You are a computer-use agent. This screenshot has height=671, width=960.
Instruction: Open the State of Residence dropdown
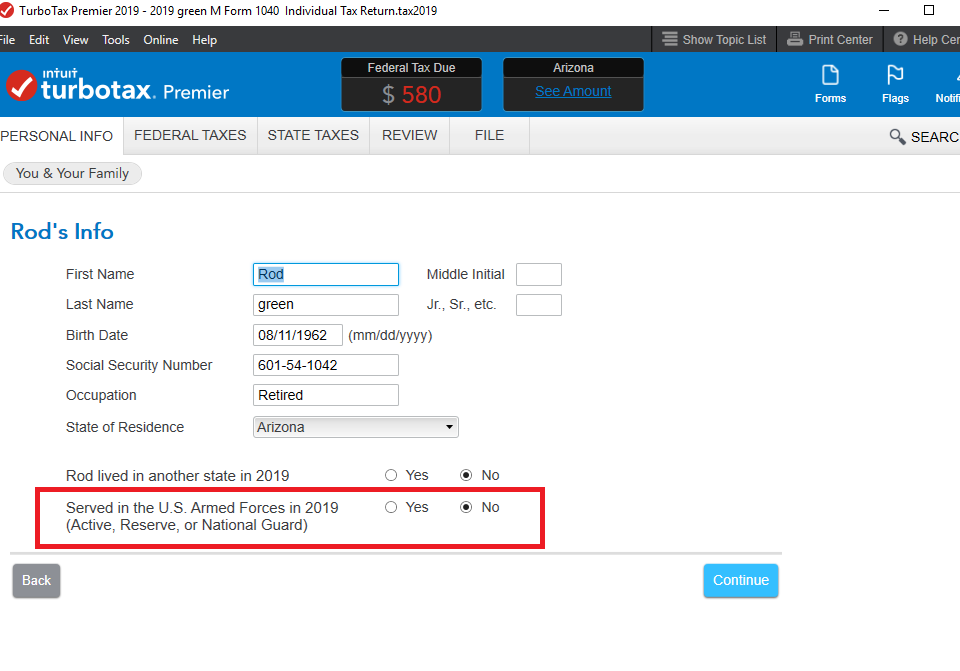[356, 427]
